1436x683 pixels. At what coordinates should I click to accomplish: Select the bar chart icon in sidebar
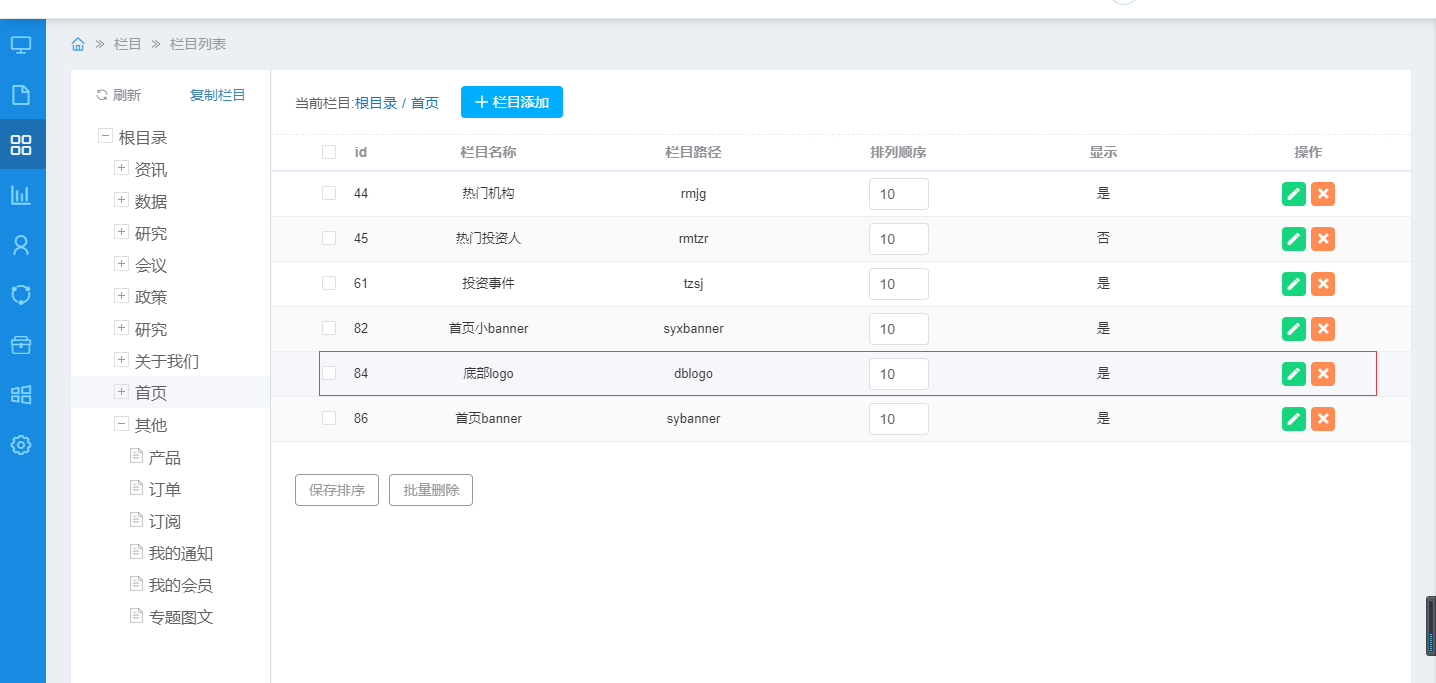coord(21,195)
